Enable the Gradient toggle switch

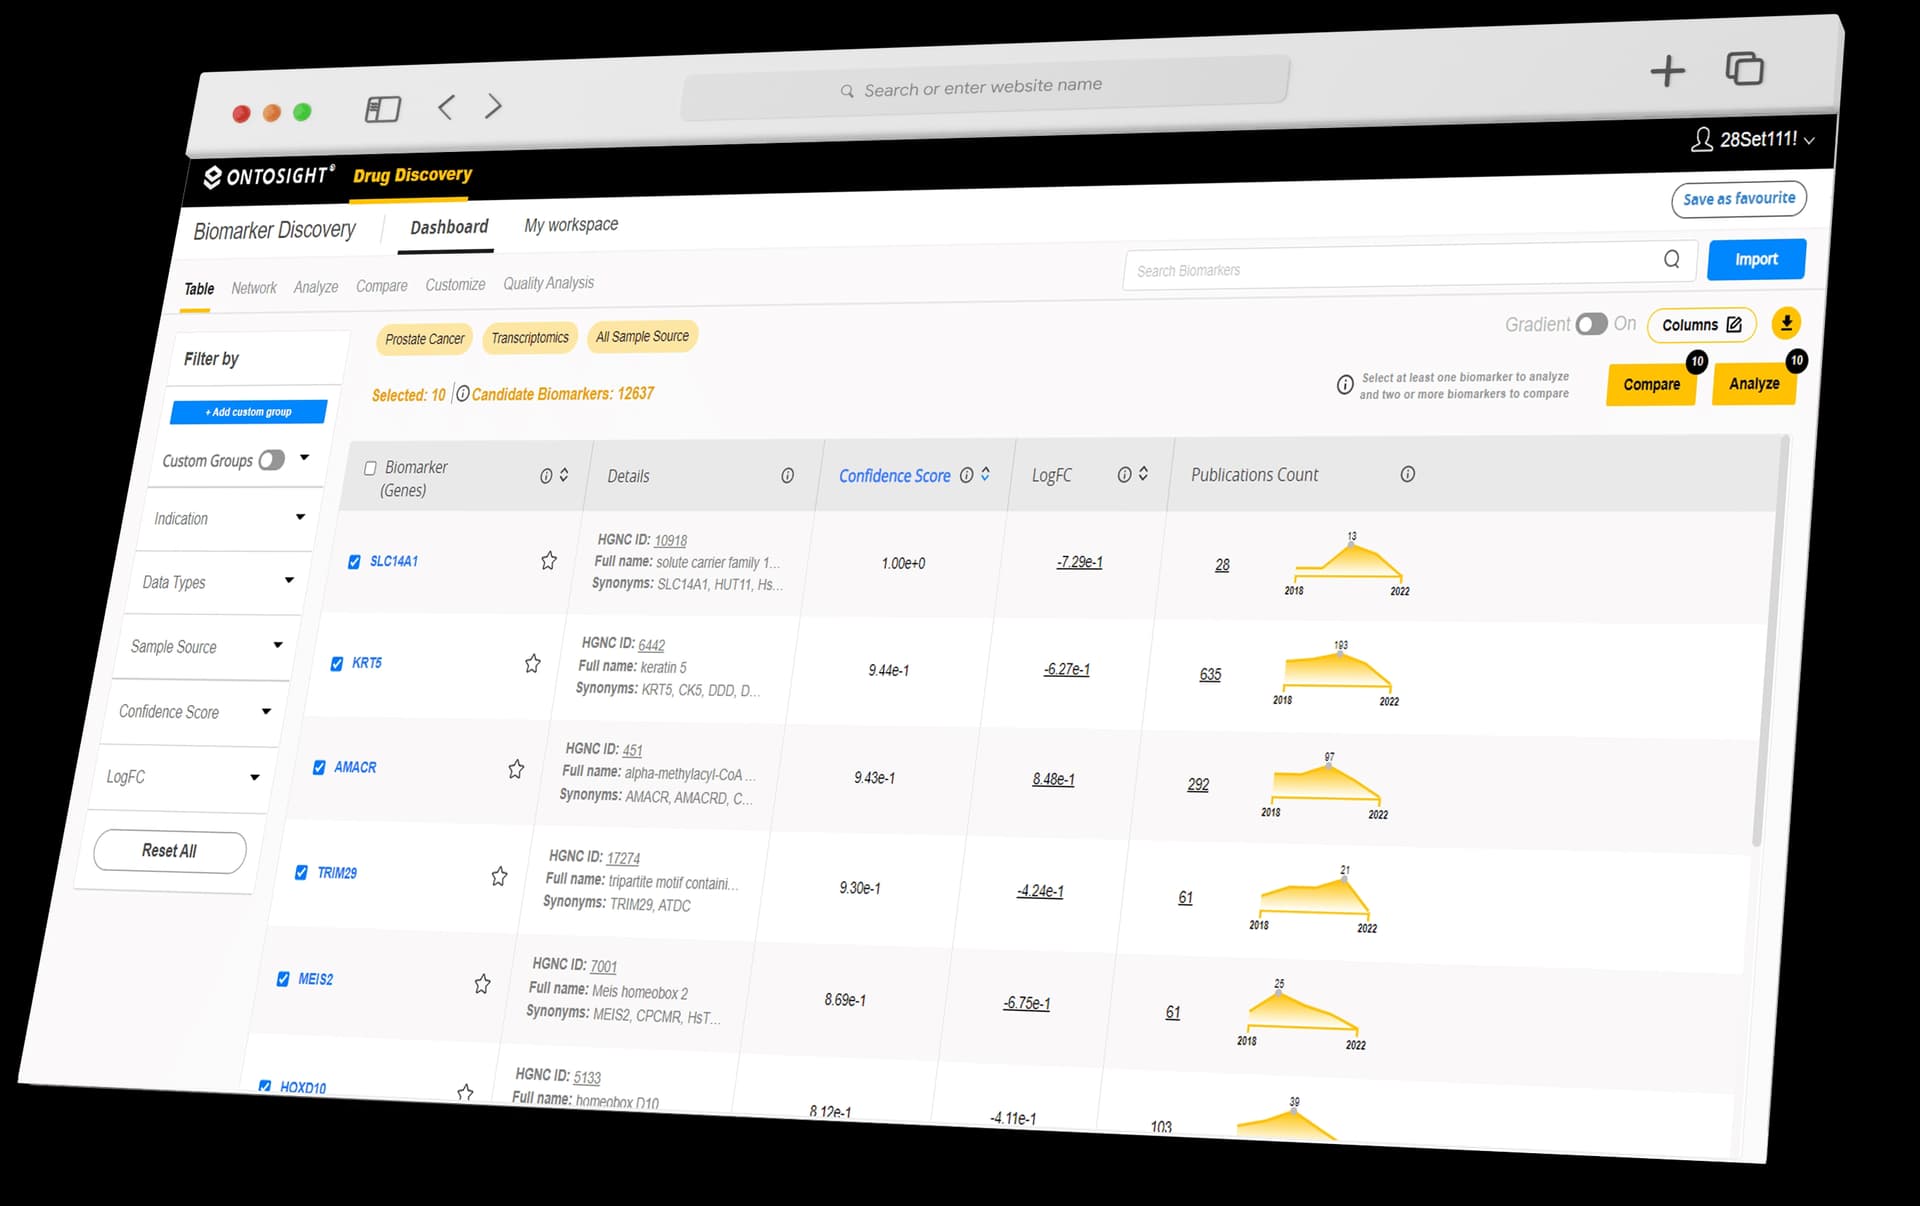pyautogui.click(x=1590, y=324)
